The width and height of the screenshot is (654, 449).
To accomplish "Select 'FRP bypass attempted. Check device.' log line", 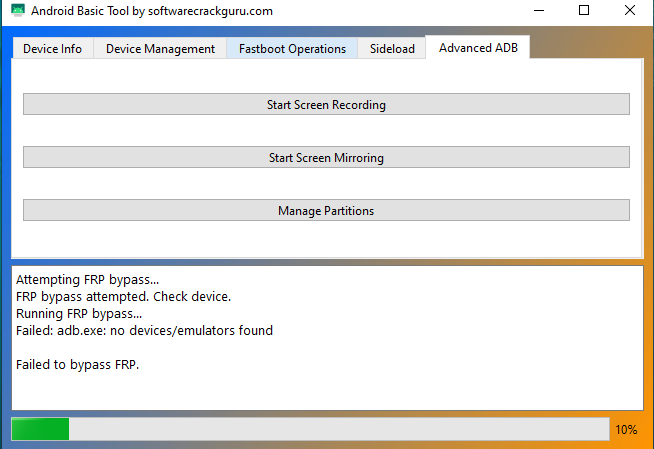I will 123,296.
